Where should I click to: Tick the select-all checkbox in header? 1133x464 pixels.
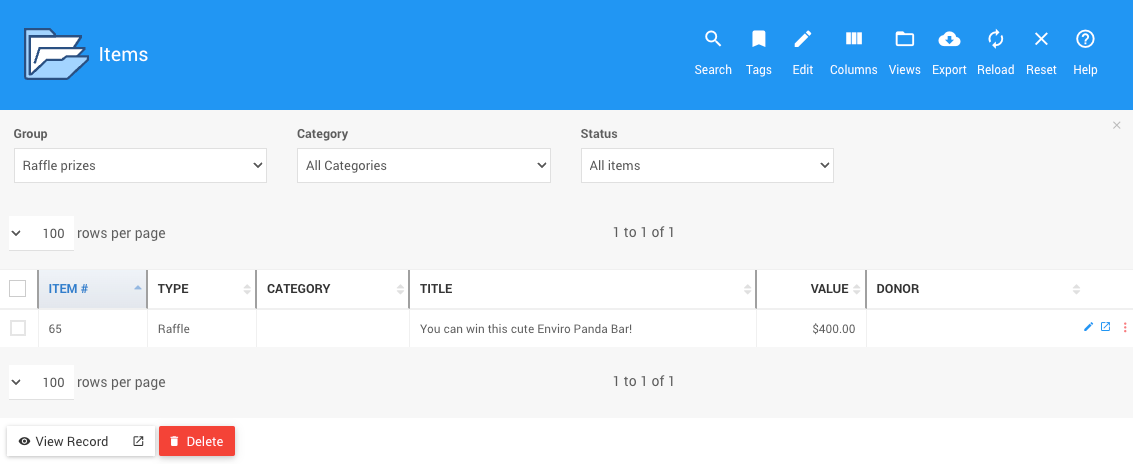pyautogui.click(x=18, y=289)
